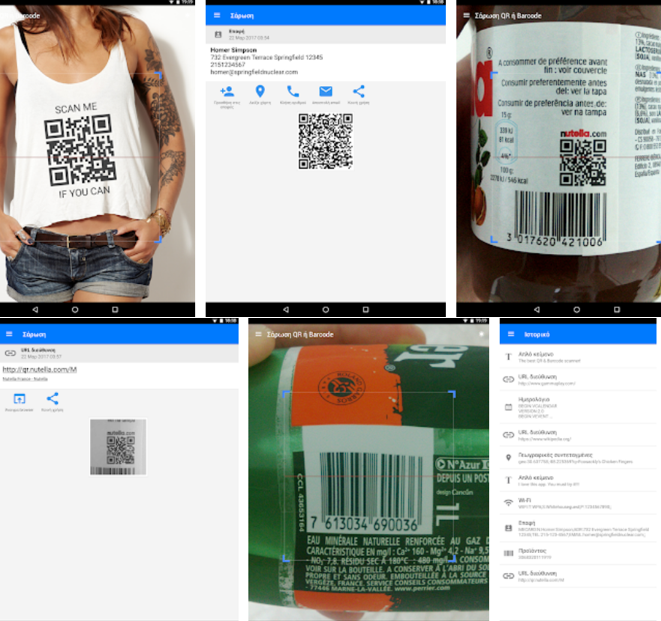Click address '732 Evergreen Terrace Springfield 12345'

coord(266,57)
